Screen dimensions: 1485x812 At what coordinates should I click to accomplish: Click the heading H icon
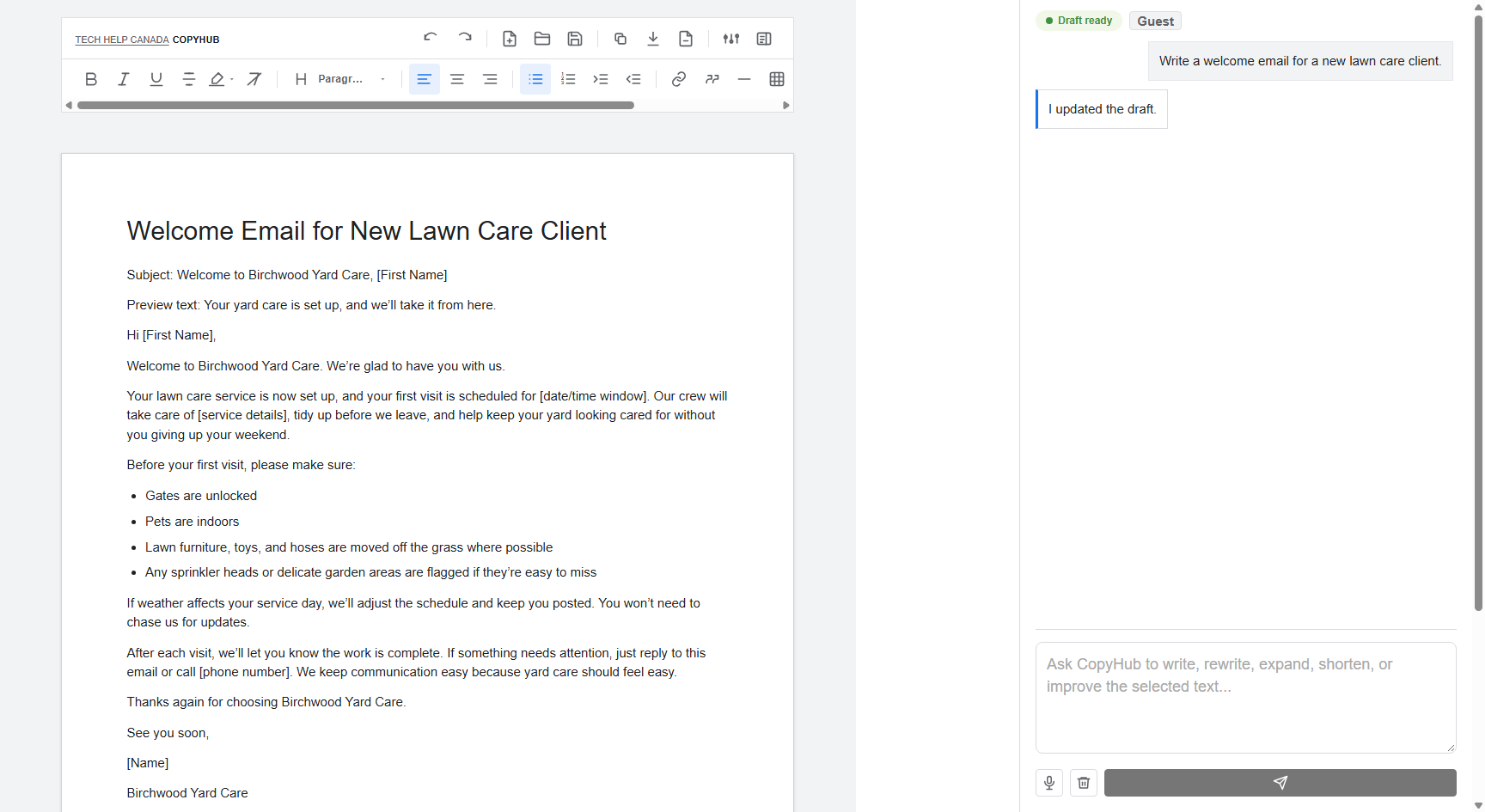click(x=300, y=79)
